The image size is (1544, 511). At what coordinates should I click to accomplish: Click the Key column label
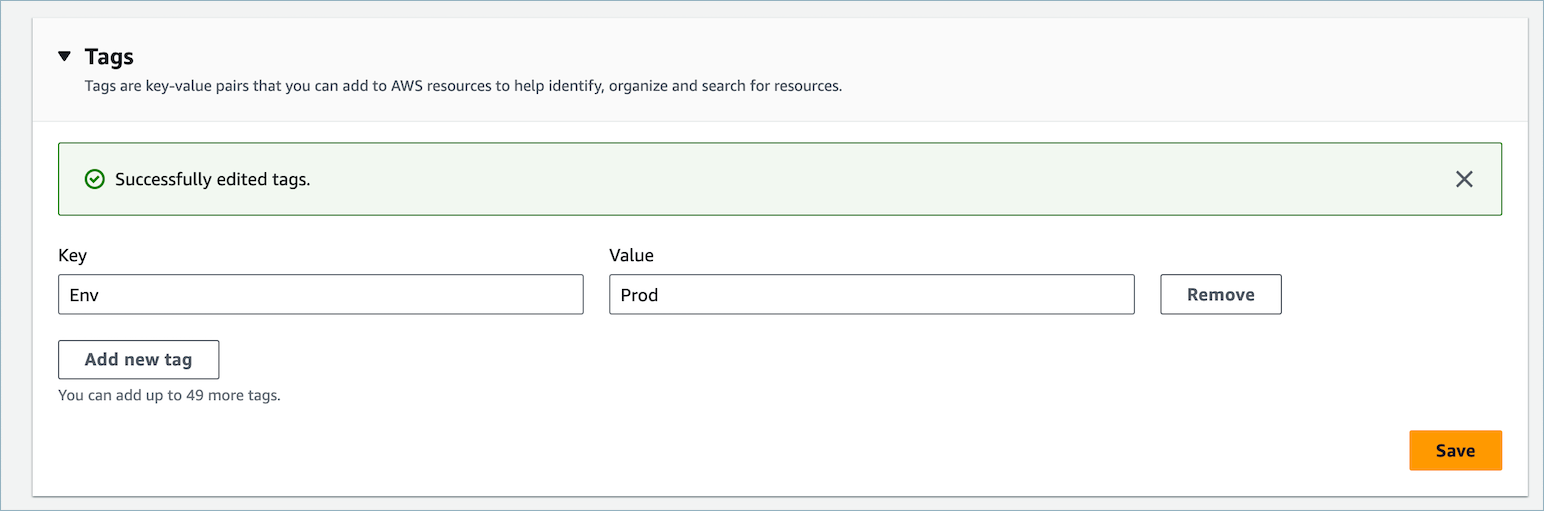[x=73, y=255]
